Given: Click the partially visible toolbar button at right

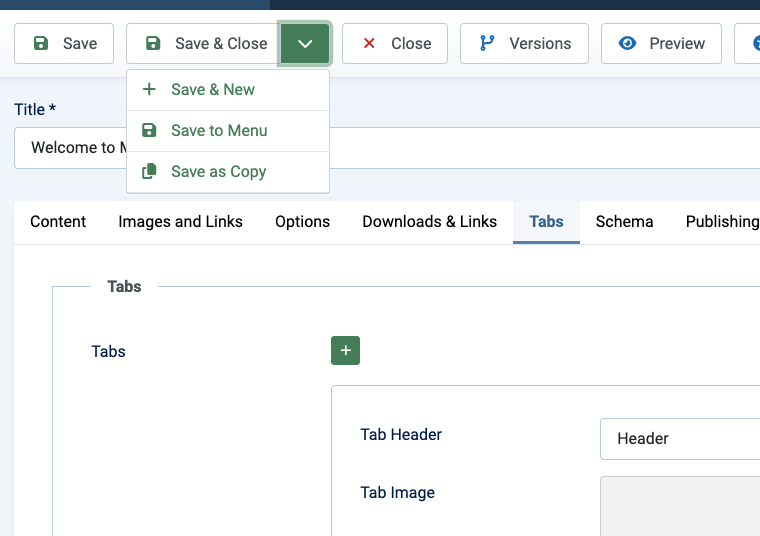Looking at the screenshot, I should pyautogui.click(x=748, y=44).
